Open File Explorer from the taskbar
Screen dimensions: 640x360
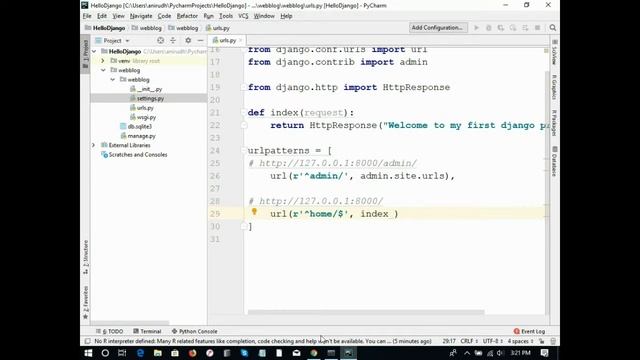point(158,353)
